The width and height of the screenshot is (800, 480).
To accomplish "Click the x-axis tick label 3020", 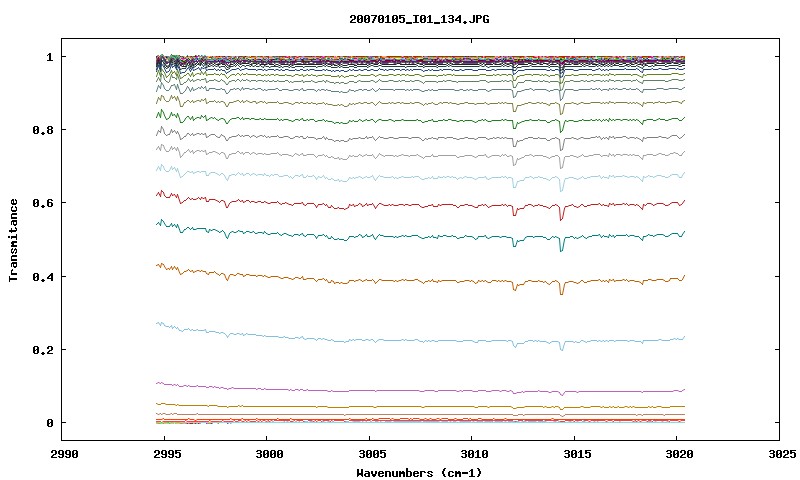I will tap(679, 454).
